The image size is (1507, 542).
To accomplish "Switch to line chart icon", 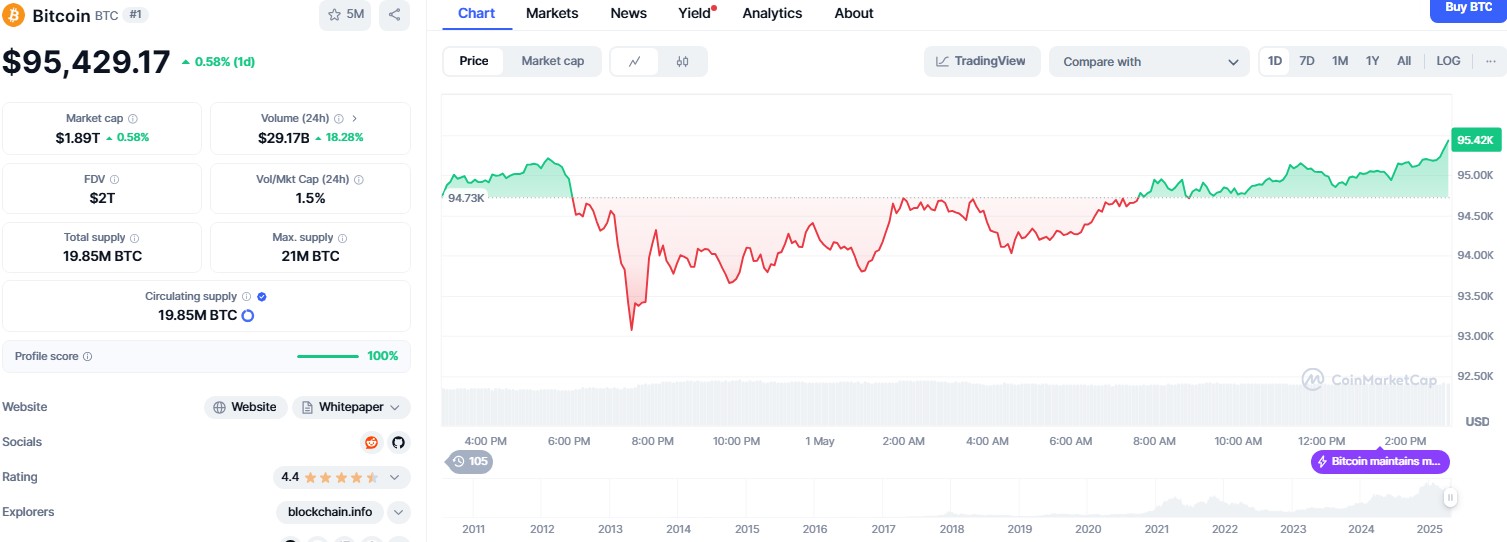I will tap(634, 61).
